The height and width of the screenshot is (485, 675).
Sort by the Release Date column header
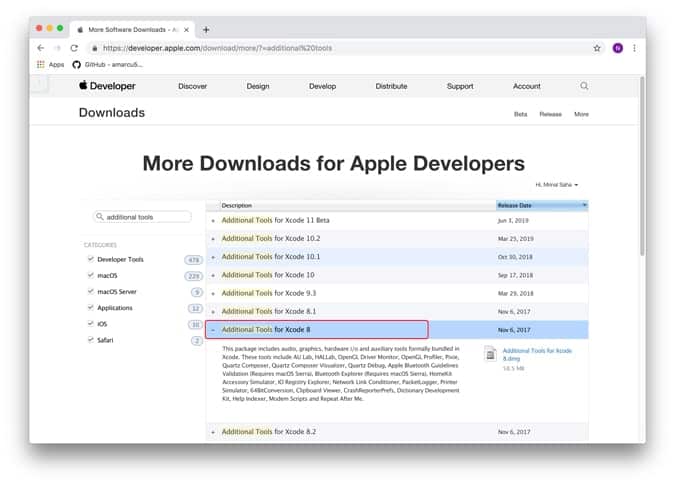pyautogui.click(x=542, y=205)
